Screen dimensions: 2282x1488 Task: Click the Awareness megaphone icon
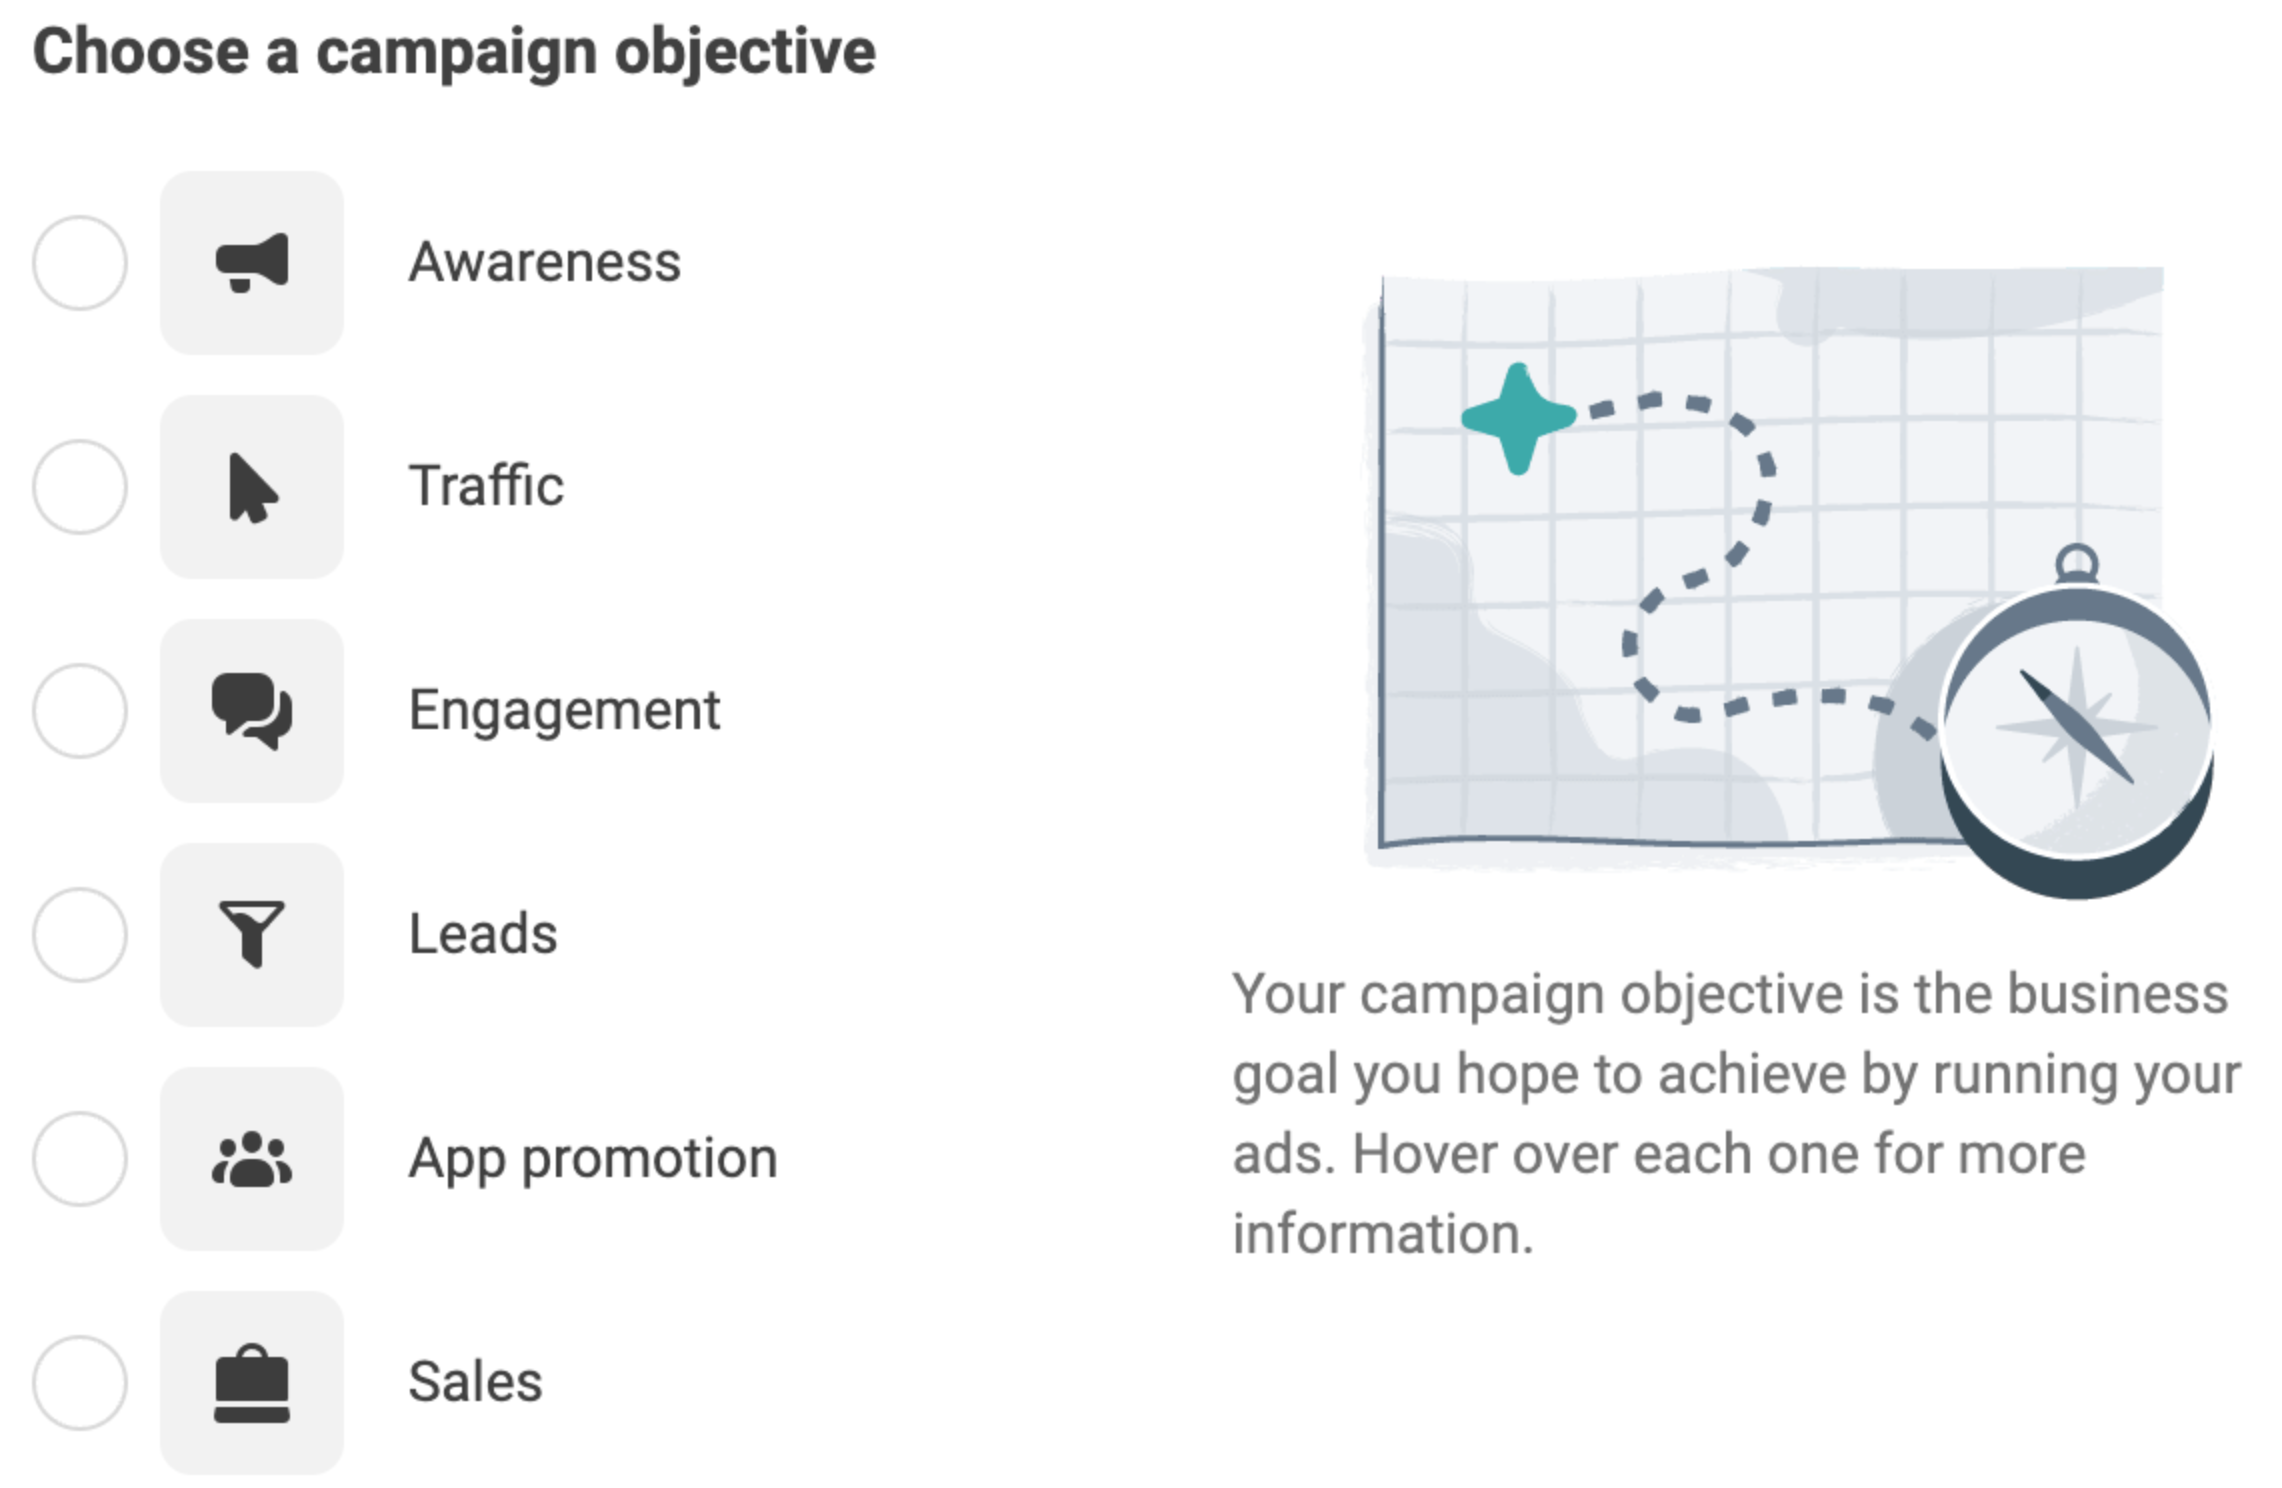253,263
